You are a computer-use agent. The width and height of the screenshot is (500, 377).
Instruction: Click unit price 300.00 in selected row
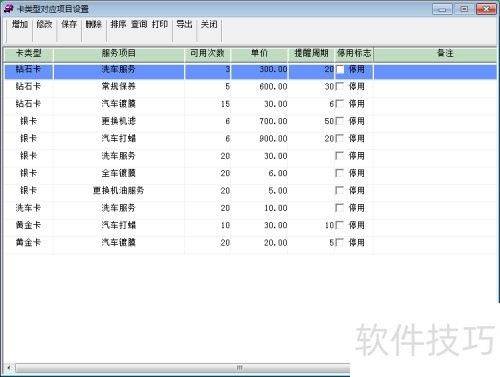[x=259, y=72]
